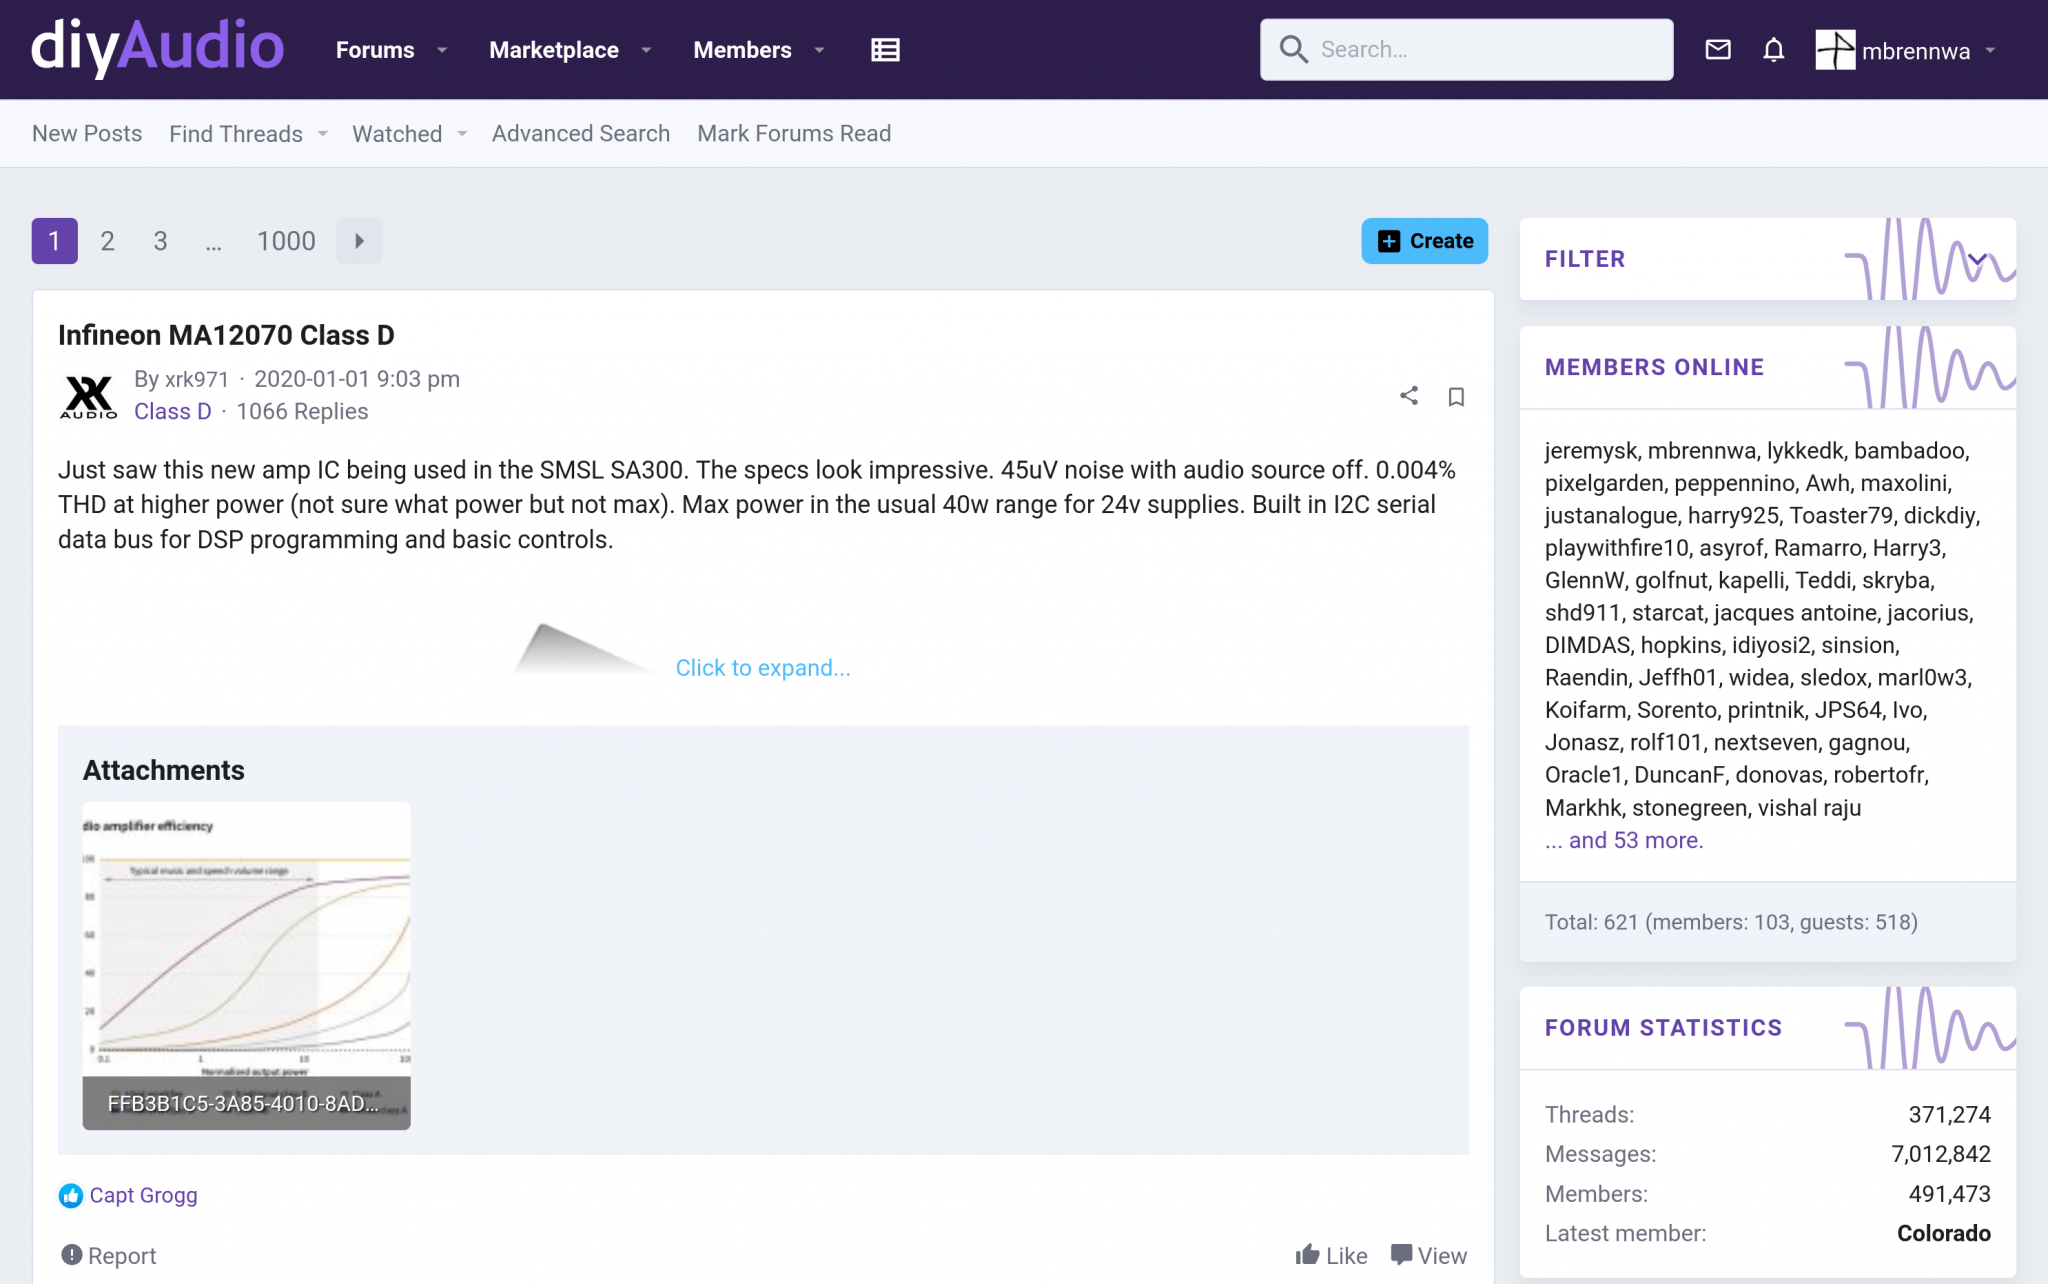
Task: Share the Infineon MA12070 thread
Action: [1409, 396]
